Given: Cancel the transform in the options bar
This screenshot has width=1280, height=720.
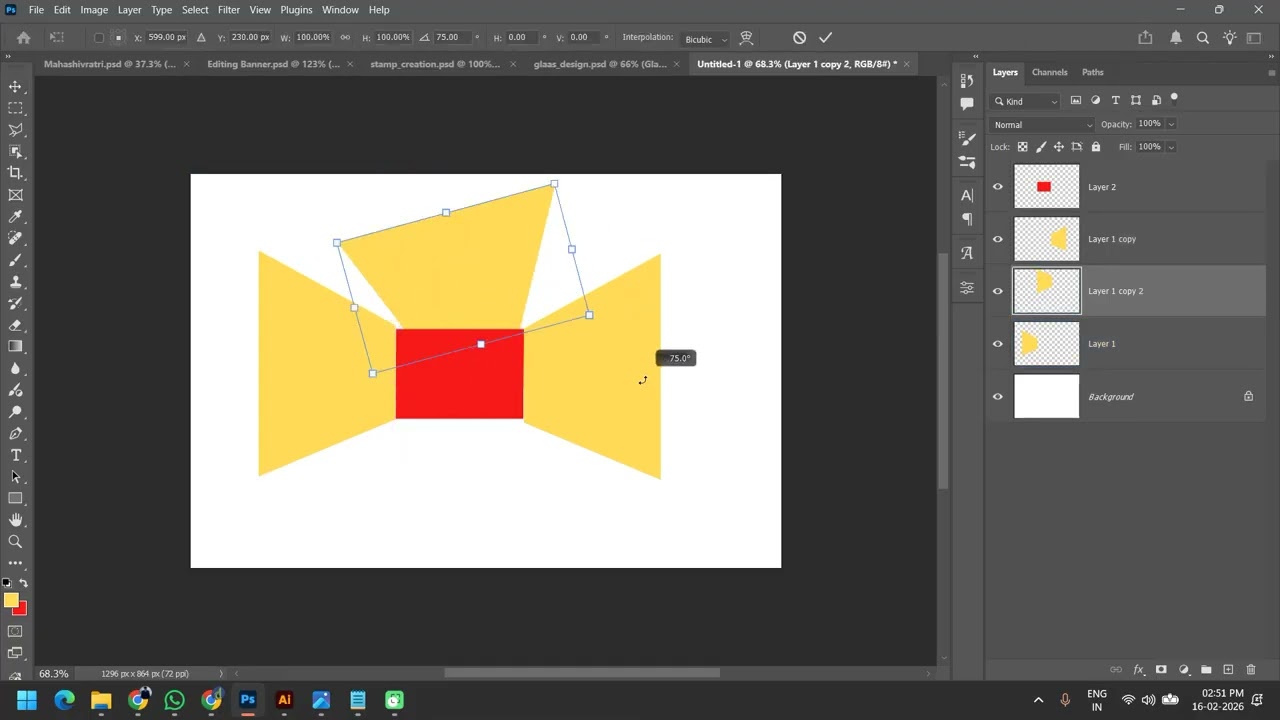Looking at the screenshot, I should coord(799,37).
